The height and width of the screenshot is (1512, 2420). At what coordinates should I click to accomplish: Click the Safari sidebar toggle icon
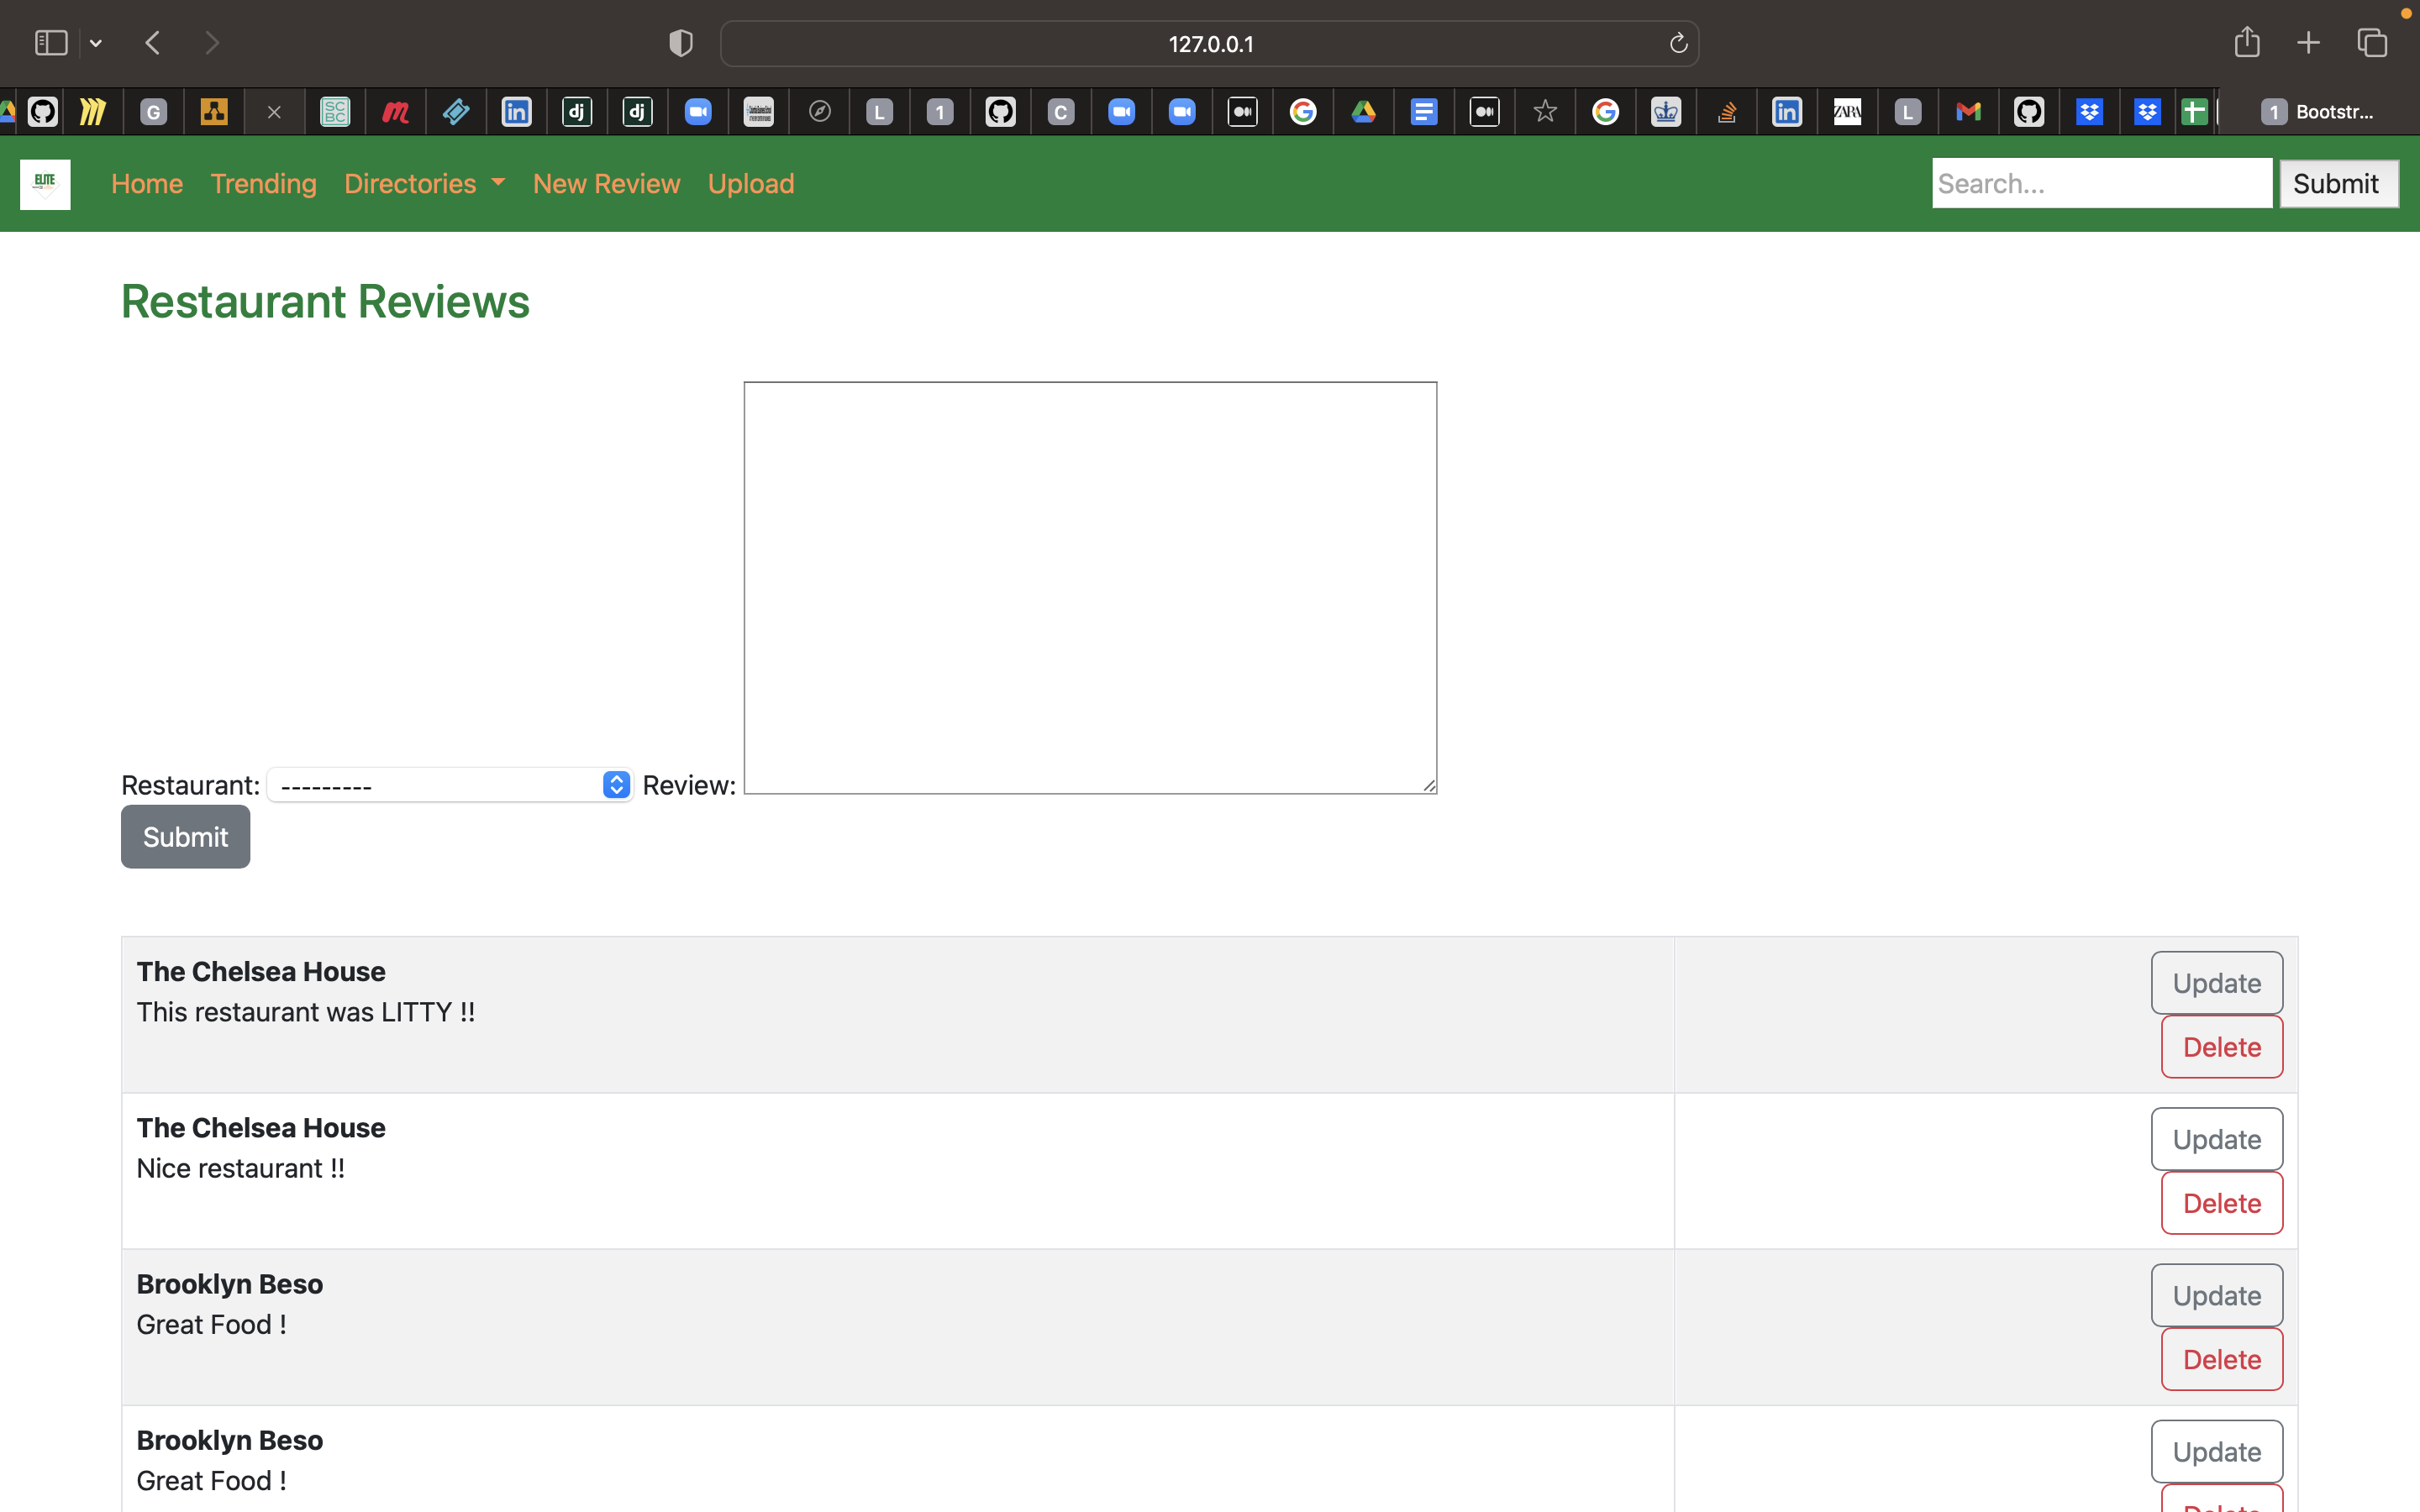point(50,43)
